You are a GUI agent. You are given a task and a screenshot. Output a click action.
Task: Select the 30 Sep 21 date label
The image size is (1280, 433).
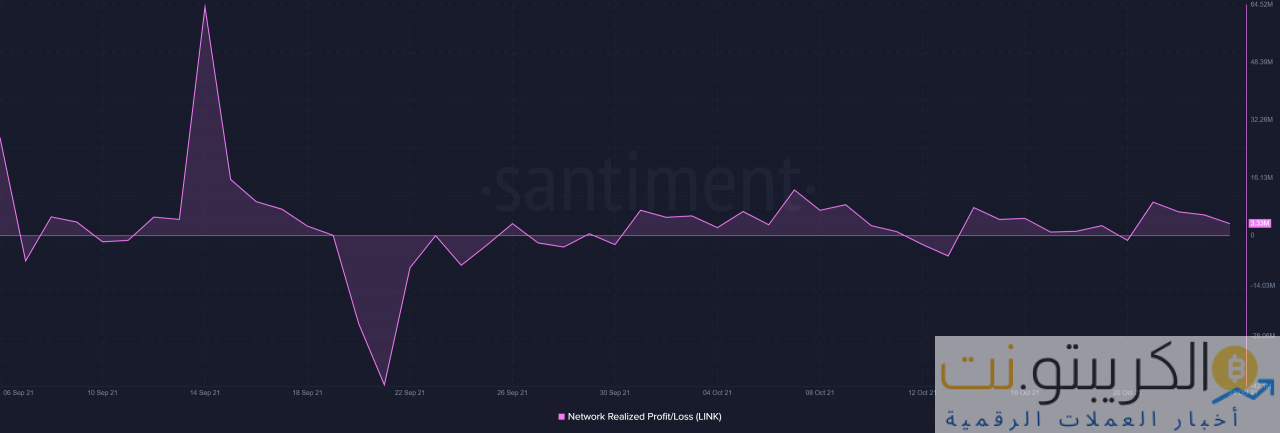(x=614, y=393)
